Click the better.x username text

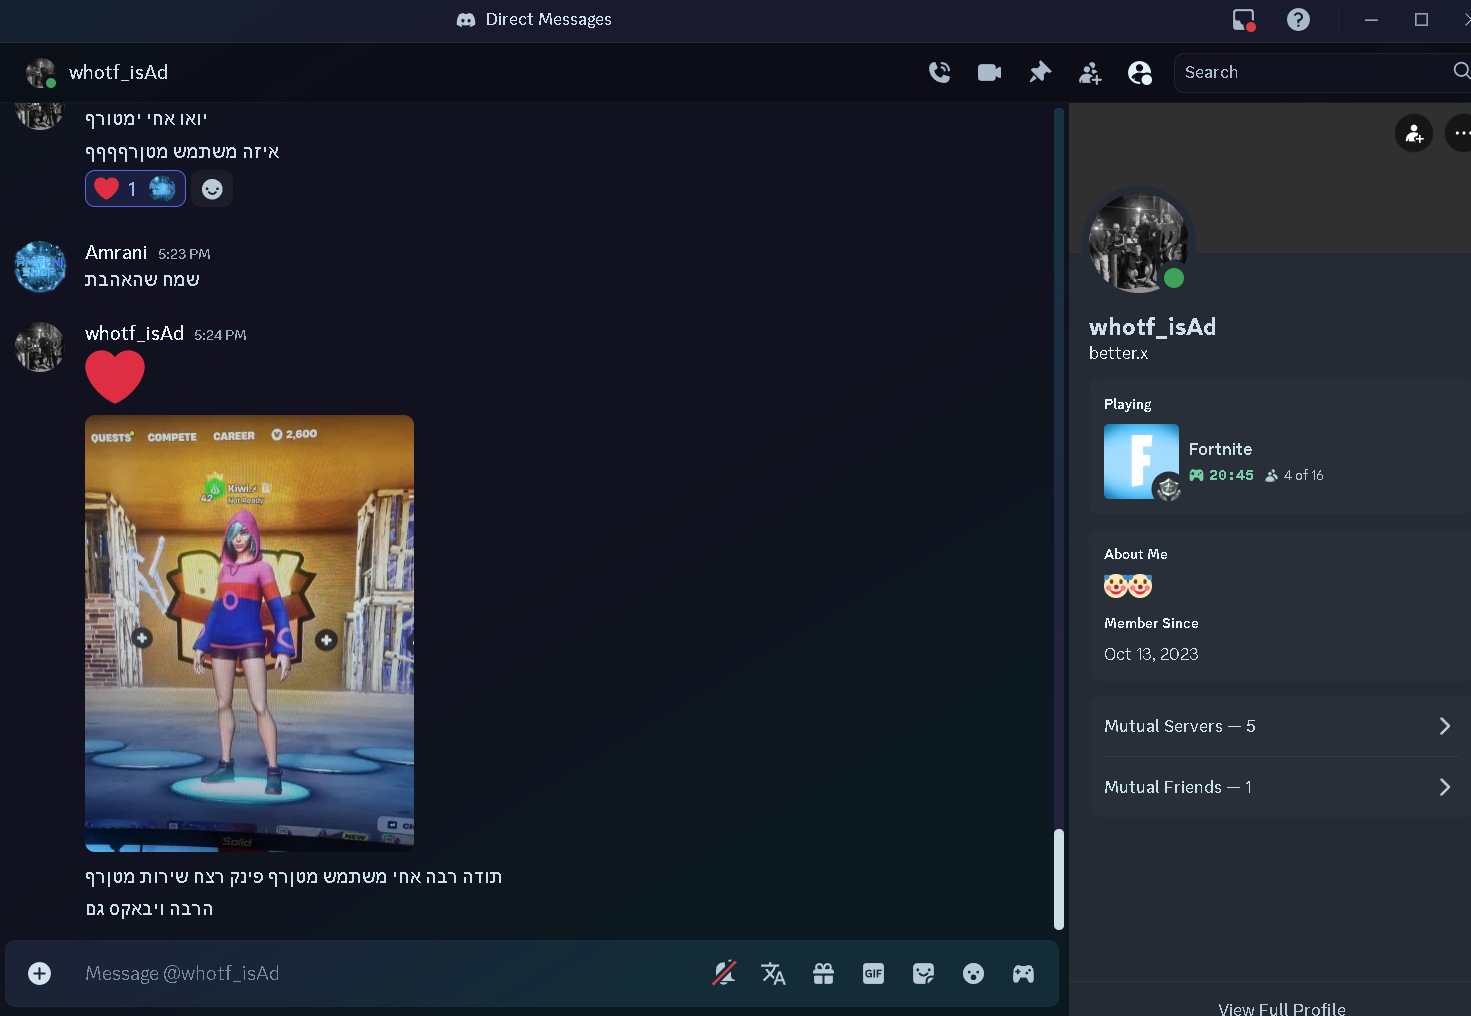coord(1118,353)
